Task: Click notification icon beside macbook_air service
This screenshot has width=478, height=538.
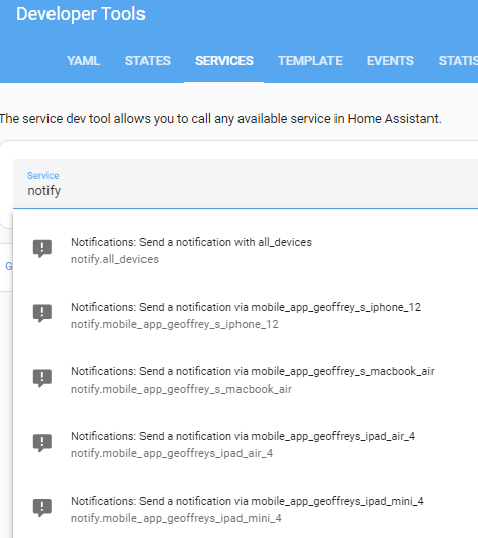Action: click(x=42, y=378)
